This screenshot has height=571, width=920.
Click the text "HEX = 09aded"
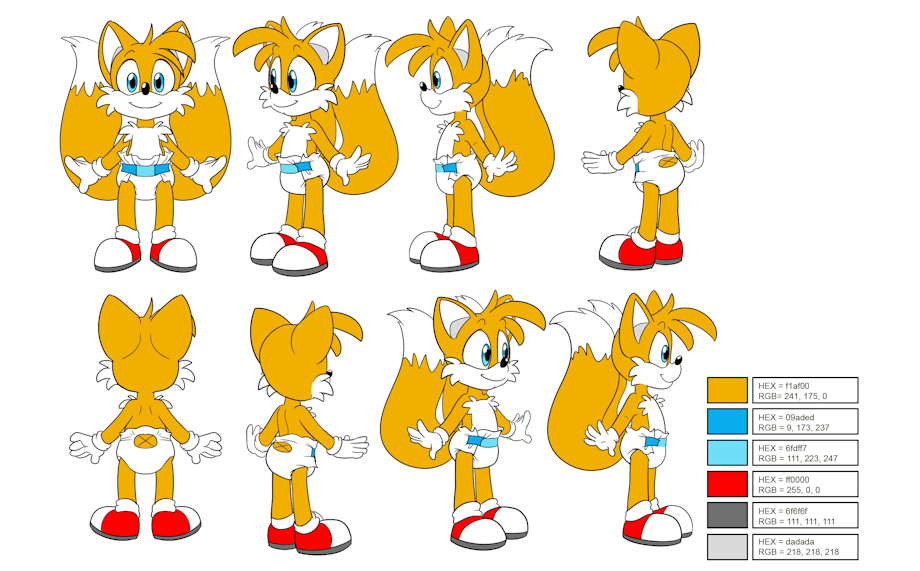click(x=786, y=417)
